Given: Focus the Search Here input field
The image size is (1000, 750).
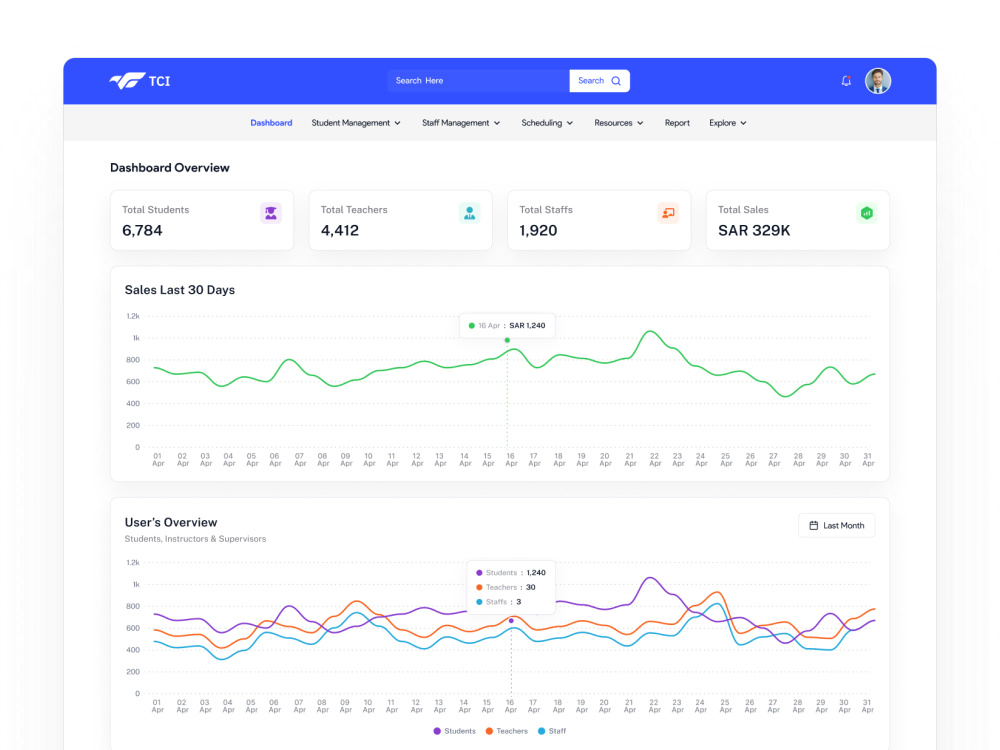Looking at the screenshot, I should pos(478,81).
